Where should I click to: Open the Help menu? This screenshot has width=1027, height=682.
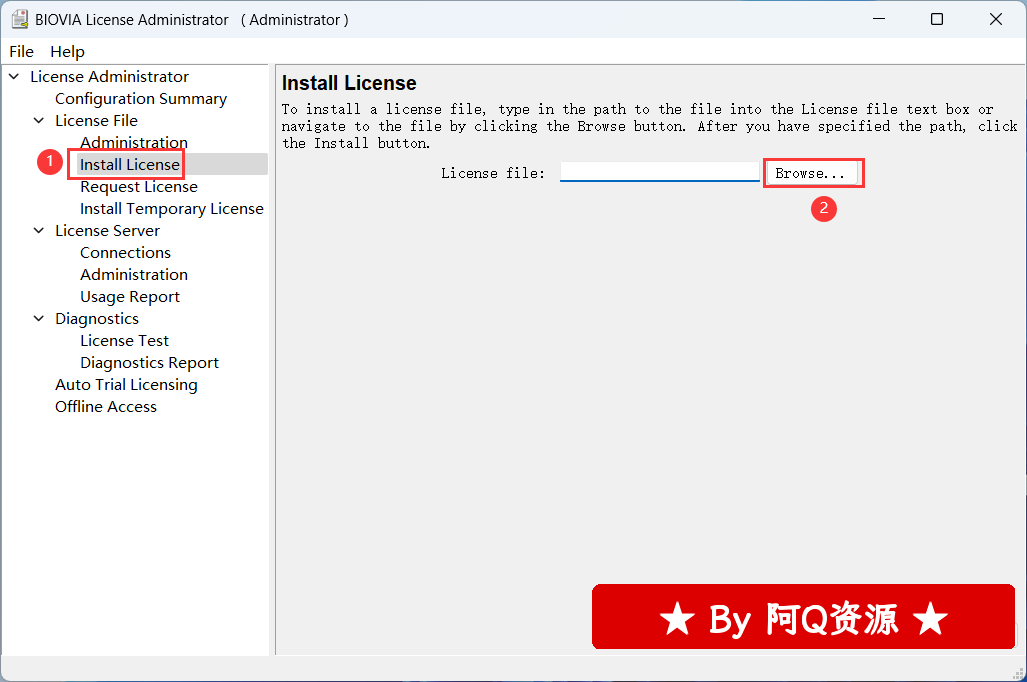tap(67, 51)
